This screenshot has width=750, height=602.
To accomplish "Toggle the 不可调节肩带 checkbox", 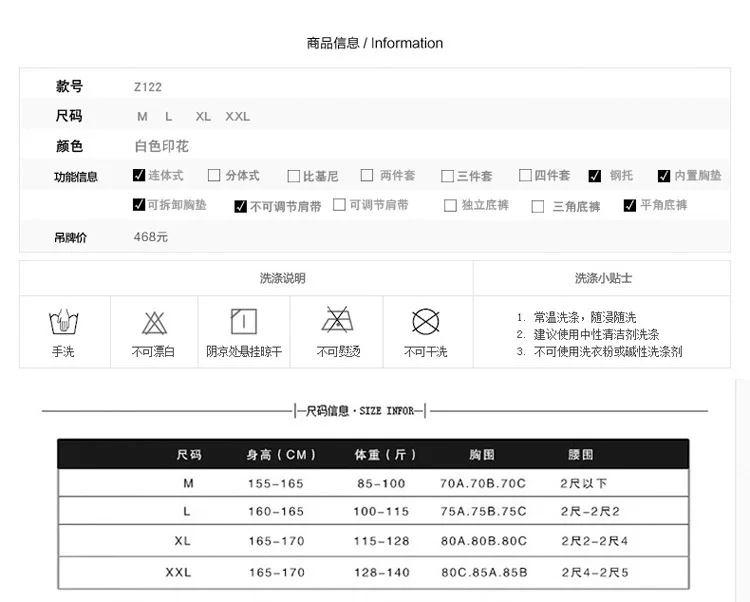I will tap(240, 207).
